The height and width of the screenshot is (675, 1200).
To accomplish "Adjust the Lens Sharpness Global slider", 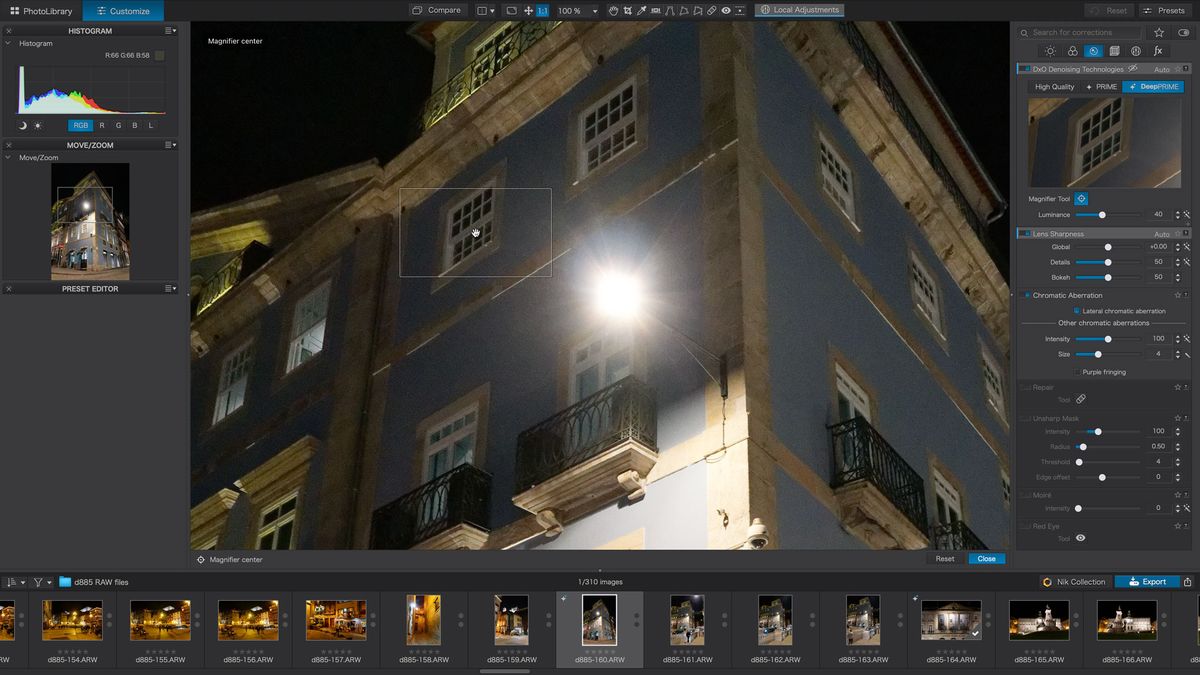I will 1108,247.
